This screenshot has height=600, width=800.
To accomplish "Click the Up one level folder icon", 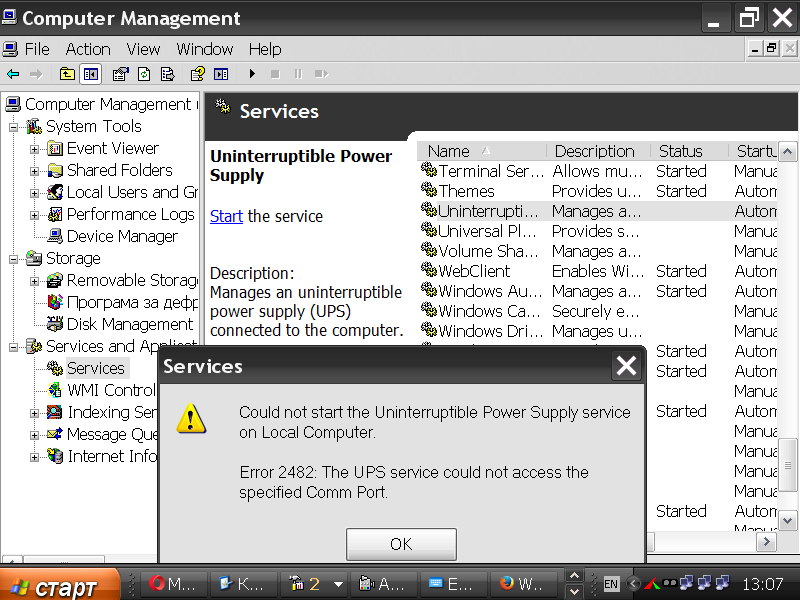I will tap(67, 74).
